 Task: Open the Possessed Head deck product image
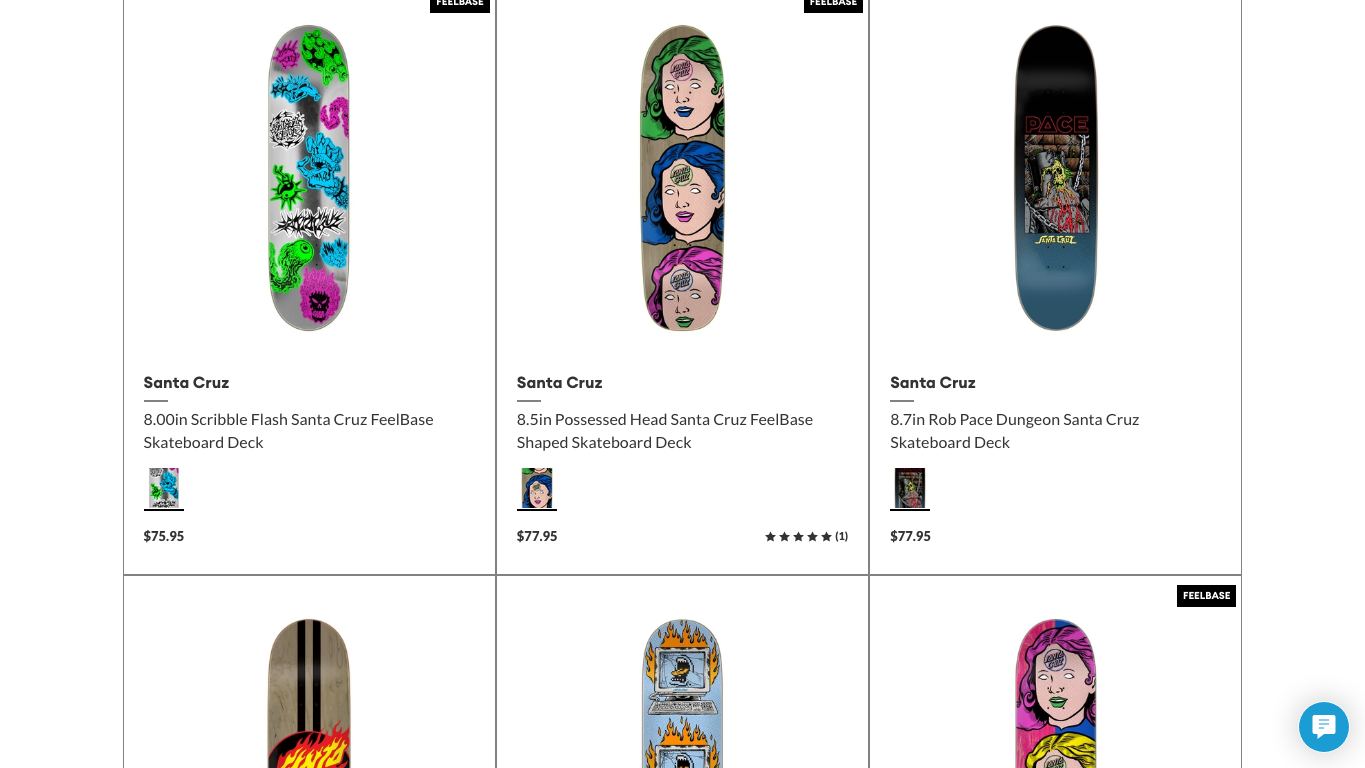pos(682,178)
